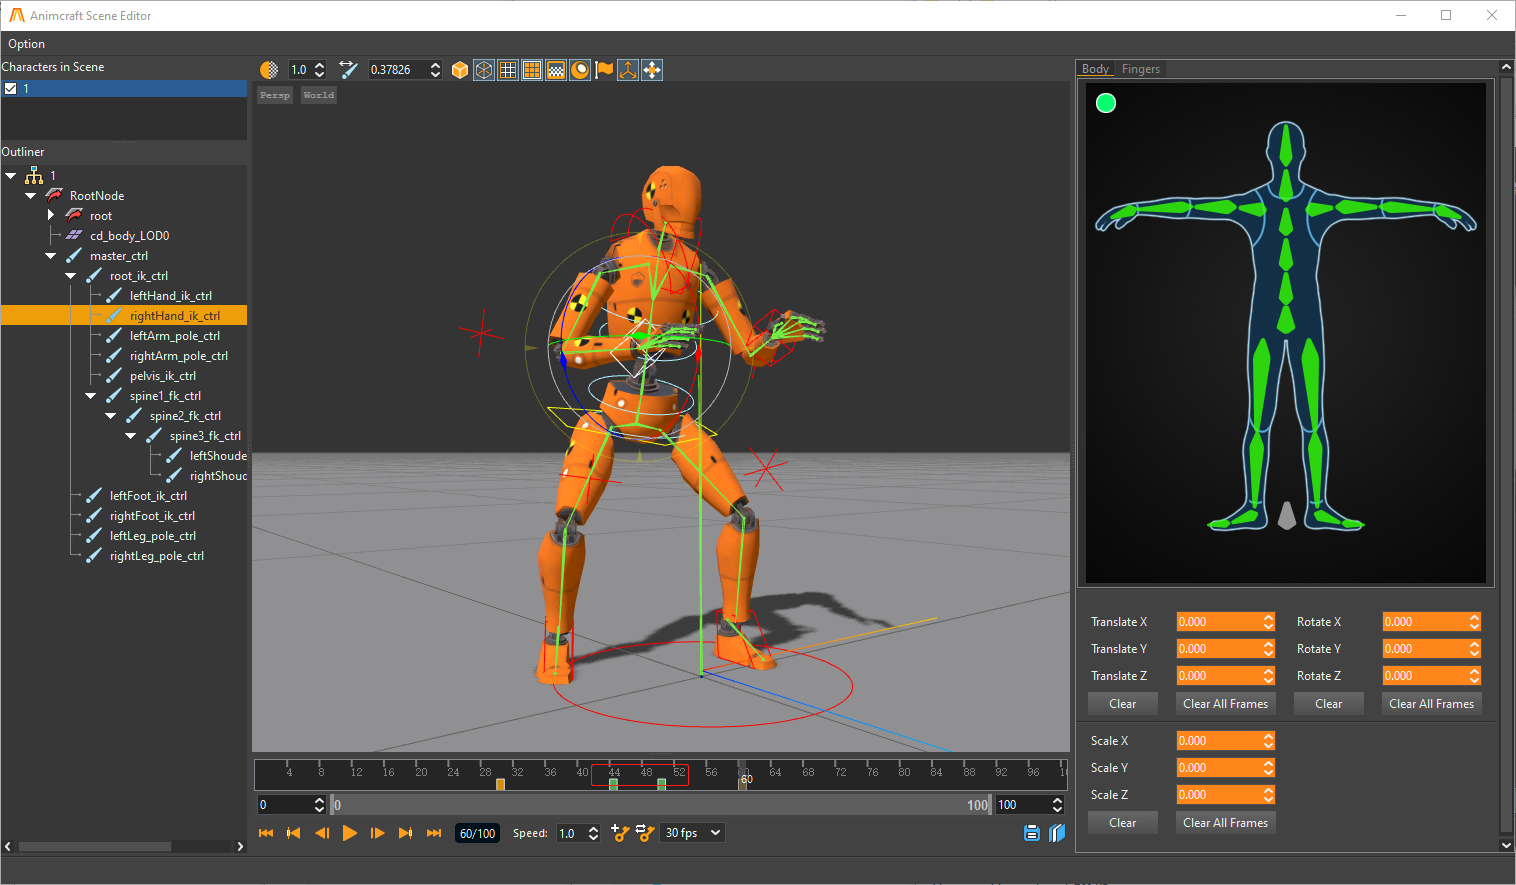Click the four-arrow move icon
Image resolution: width=1516 pixels, height=885 pixels.
pos(652,70)
